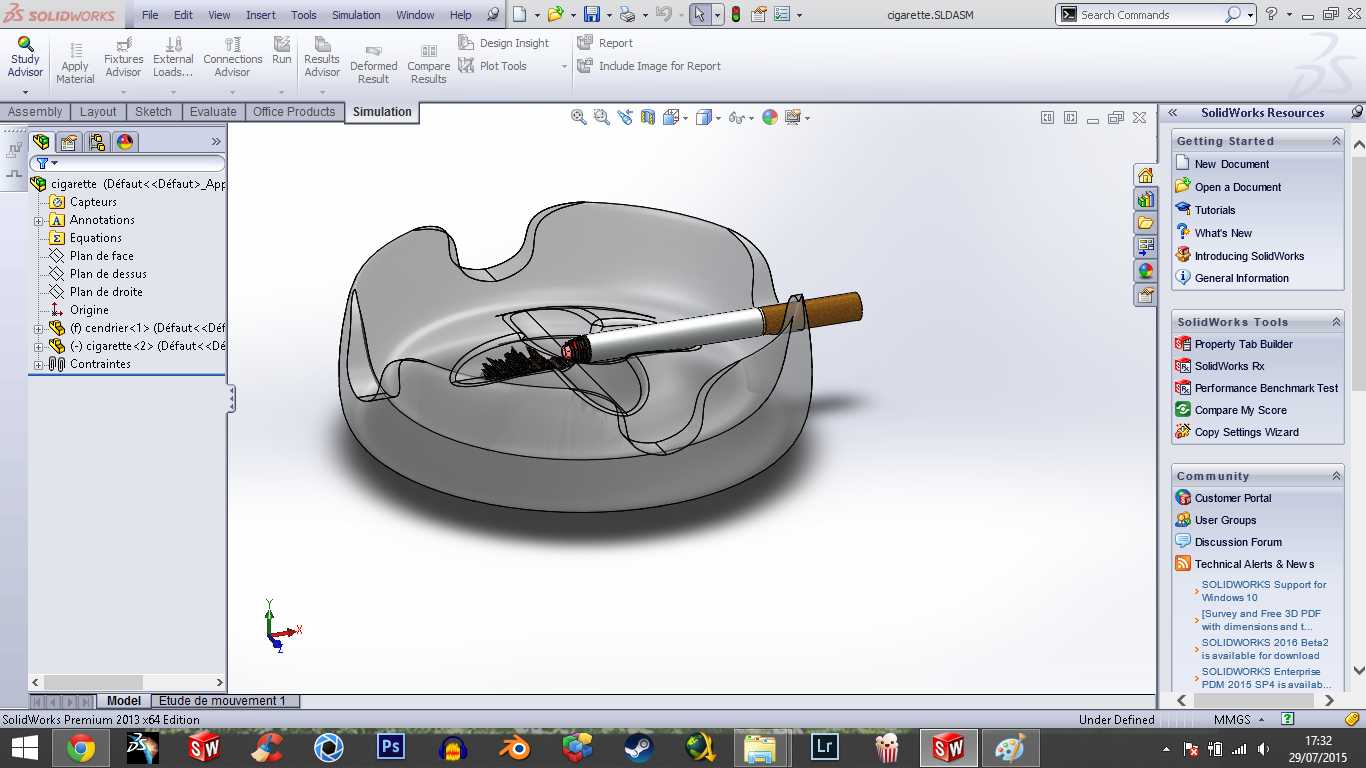Click the New document icon in toolbar
The width and height of the screenshot is (1366, 768).
pyautogui.click(x=519, y=14)
